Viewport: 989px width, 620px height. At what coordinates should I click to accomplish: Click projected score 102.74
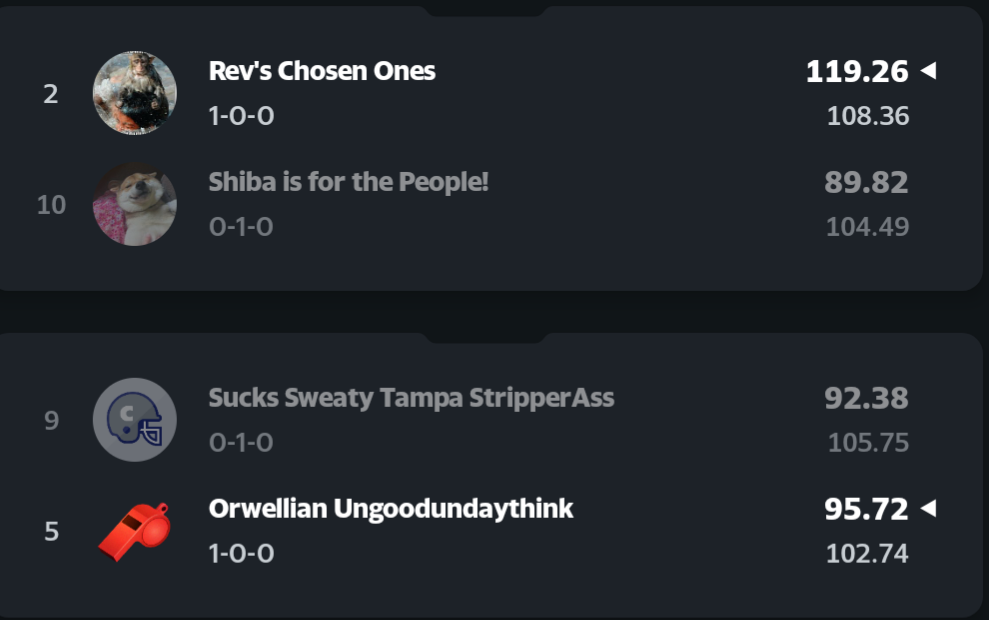[868, 553]
